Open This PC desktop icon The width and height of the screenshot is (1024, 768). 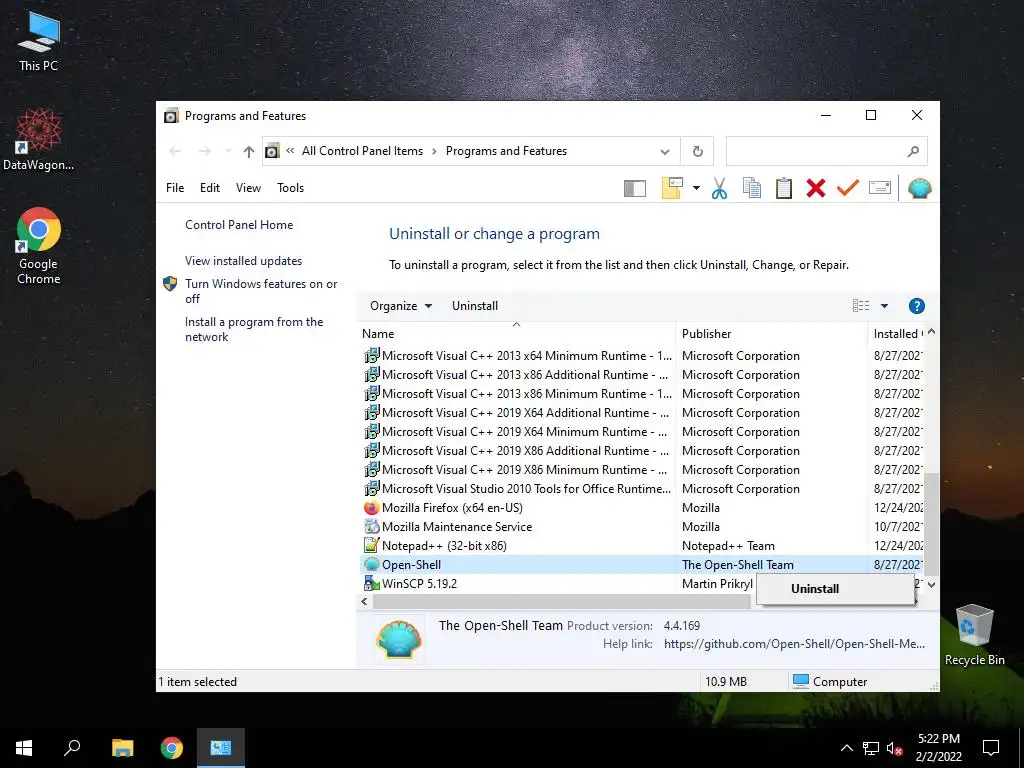pyautogui.click(x=39, y=42)
